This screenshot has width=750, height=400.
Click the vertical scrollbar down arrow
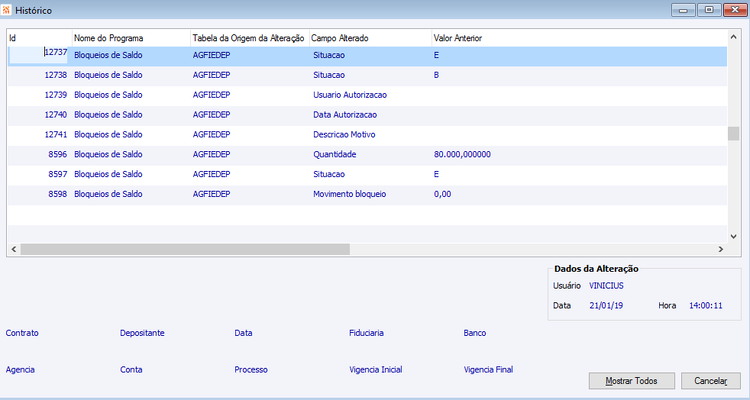click(x=734, y=236)
